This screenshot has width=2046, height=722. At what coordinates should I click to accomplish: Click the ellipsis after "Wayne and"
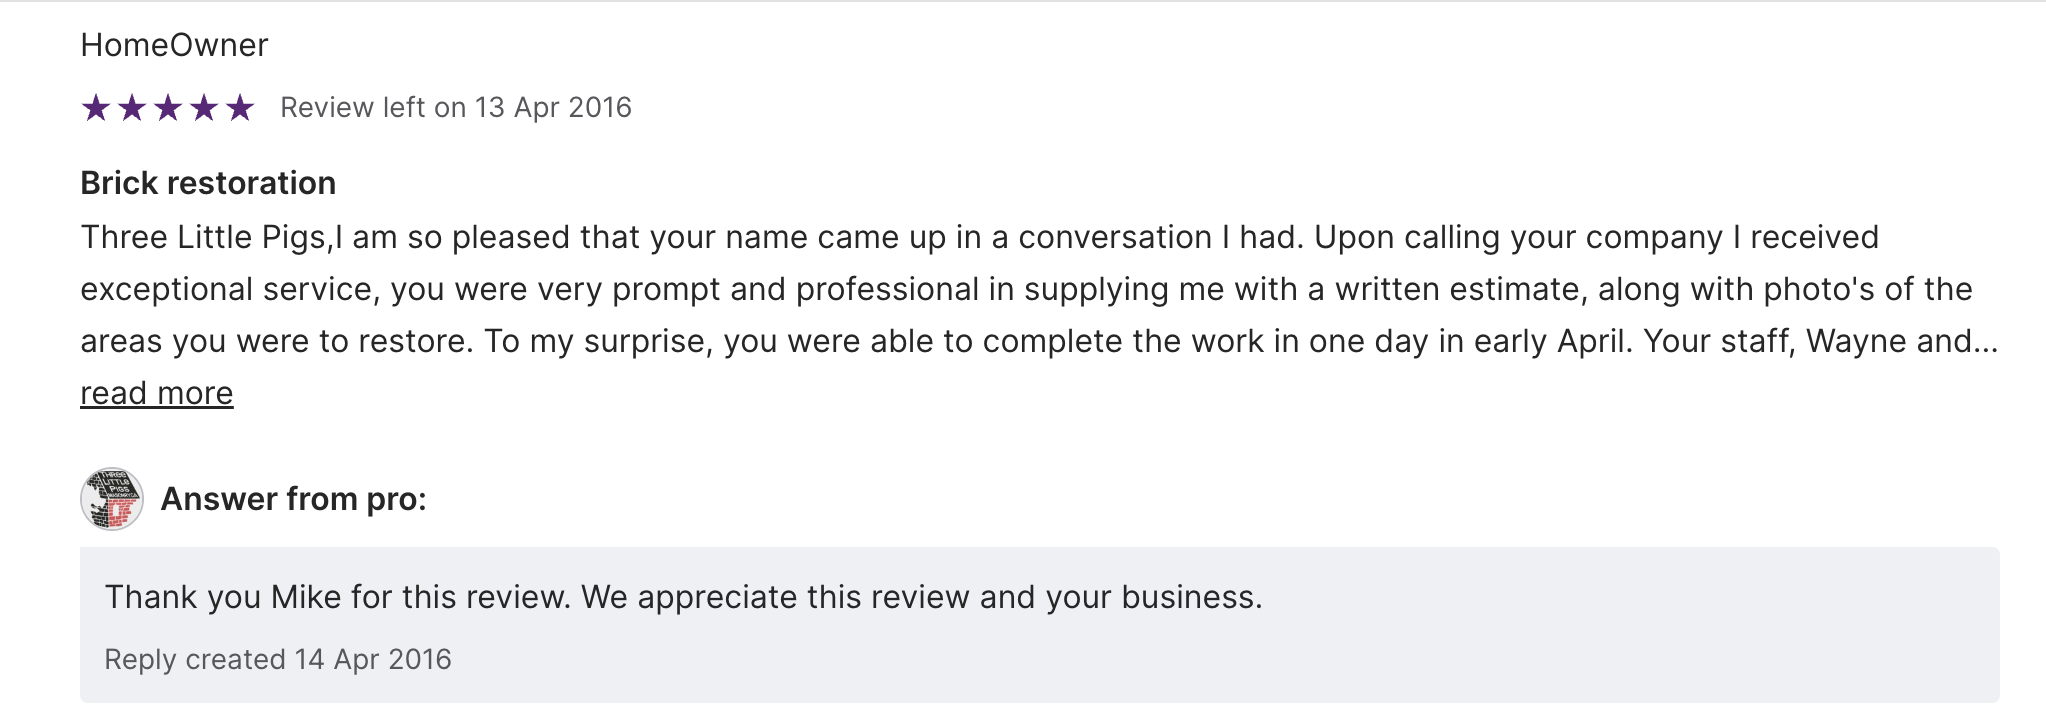(x=1986, y=342)
